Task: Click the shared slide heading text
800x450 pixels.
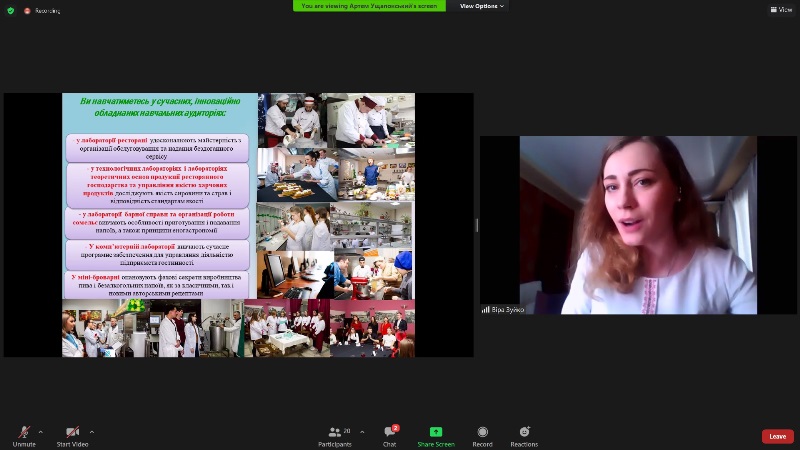Action: [x=160, y=107]
